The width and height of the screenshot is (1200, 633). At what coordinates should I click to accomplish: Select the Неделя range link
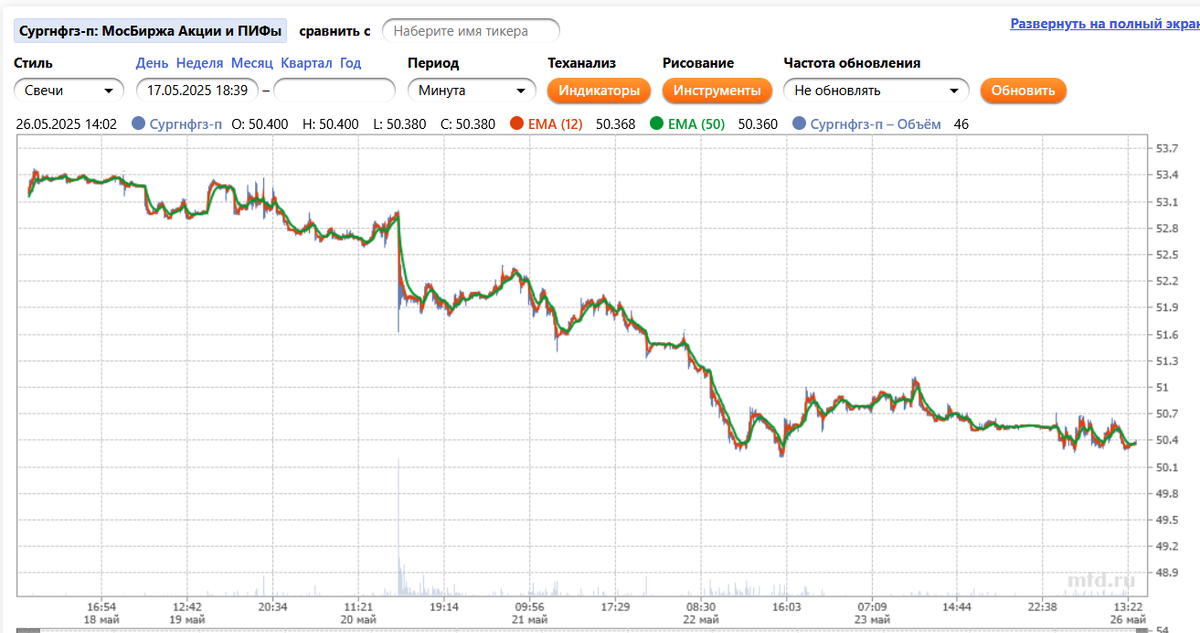(199, 63)
